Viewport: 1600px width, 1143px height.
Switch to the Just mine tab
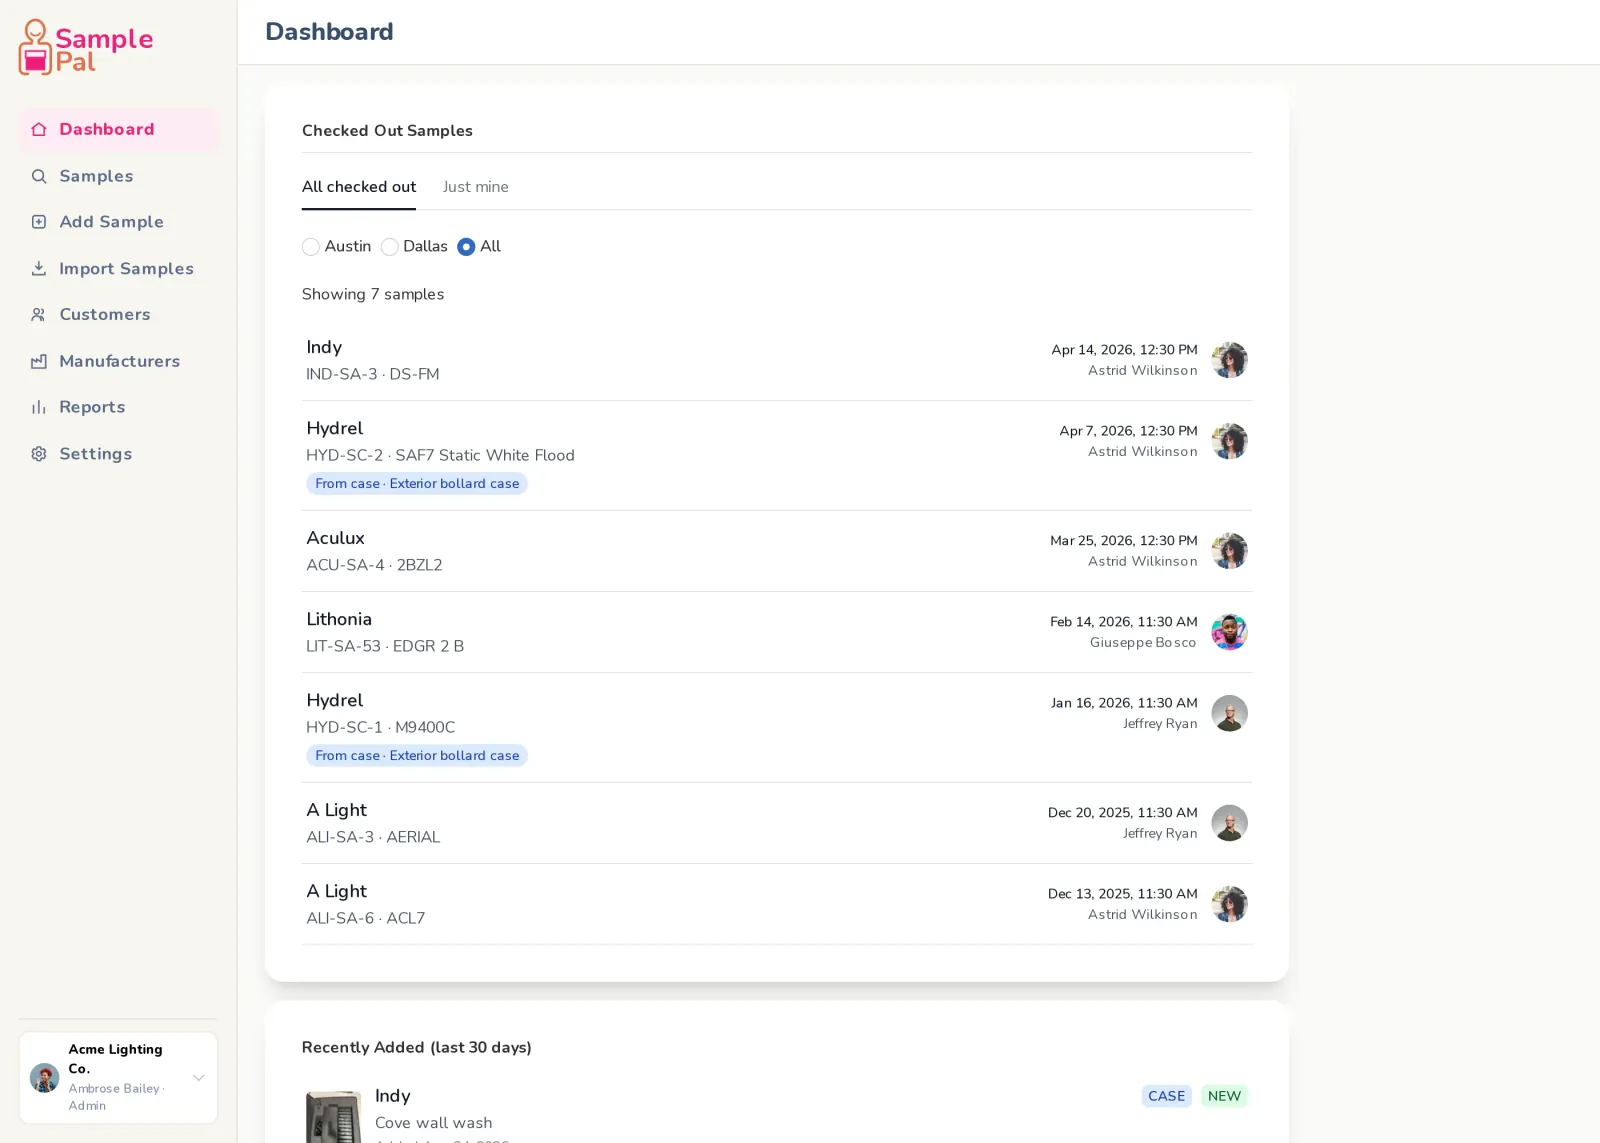(476, 187)
